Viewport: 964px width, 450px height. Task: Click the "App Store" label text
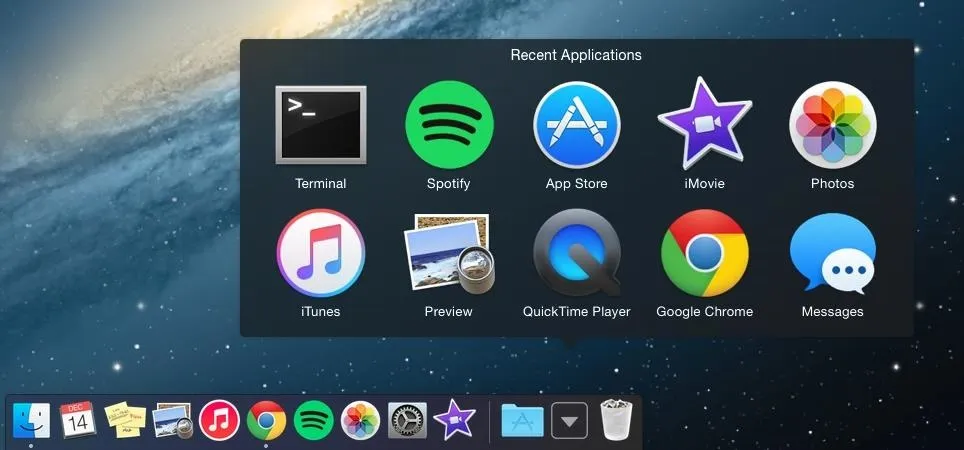pyautogui.click(x=577, y=184)
